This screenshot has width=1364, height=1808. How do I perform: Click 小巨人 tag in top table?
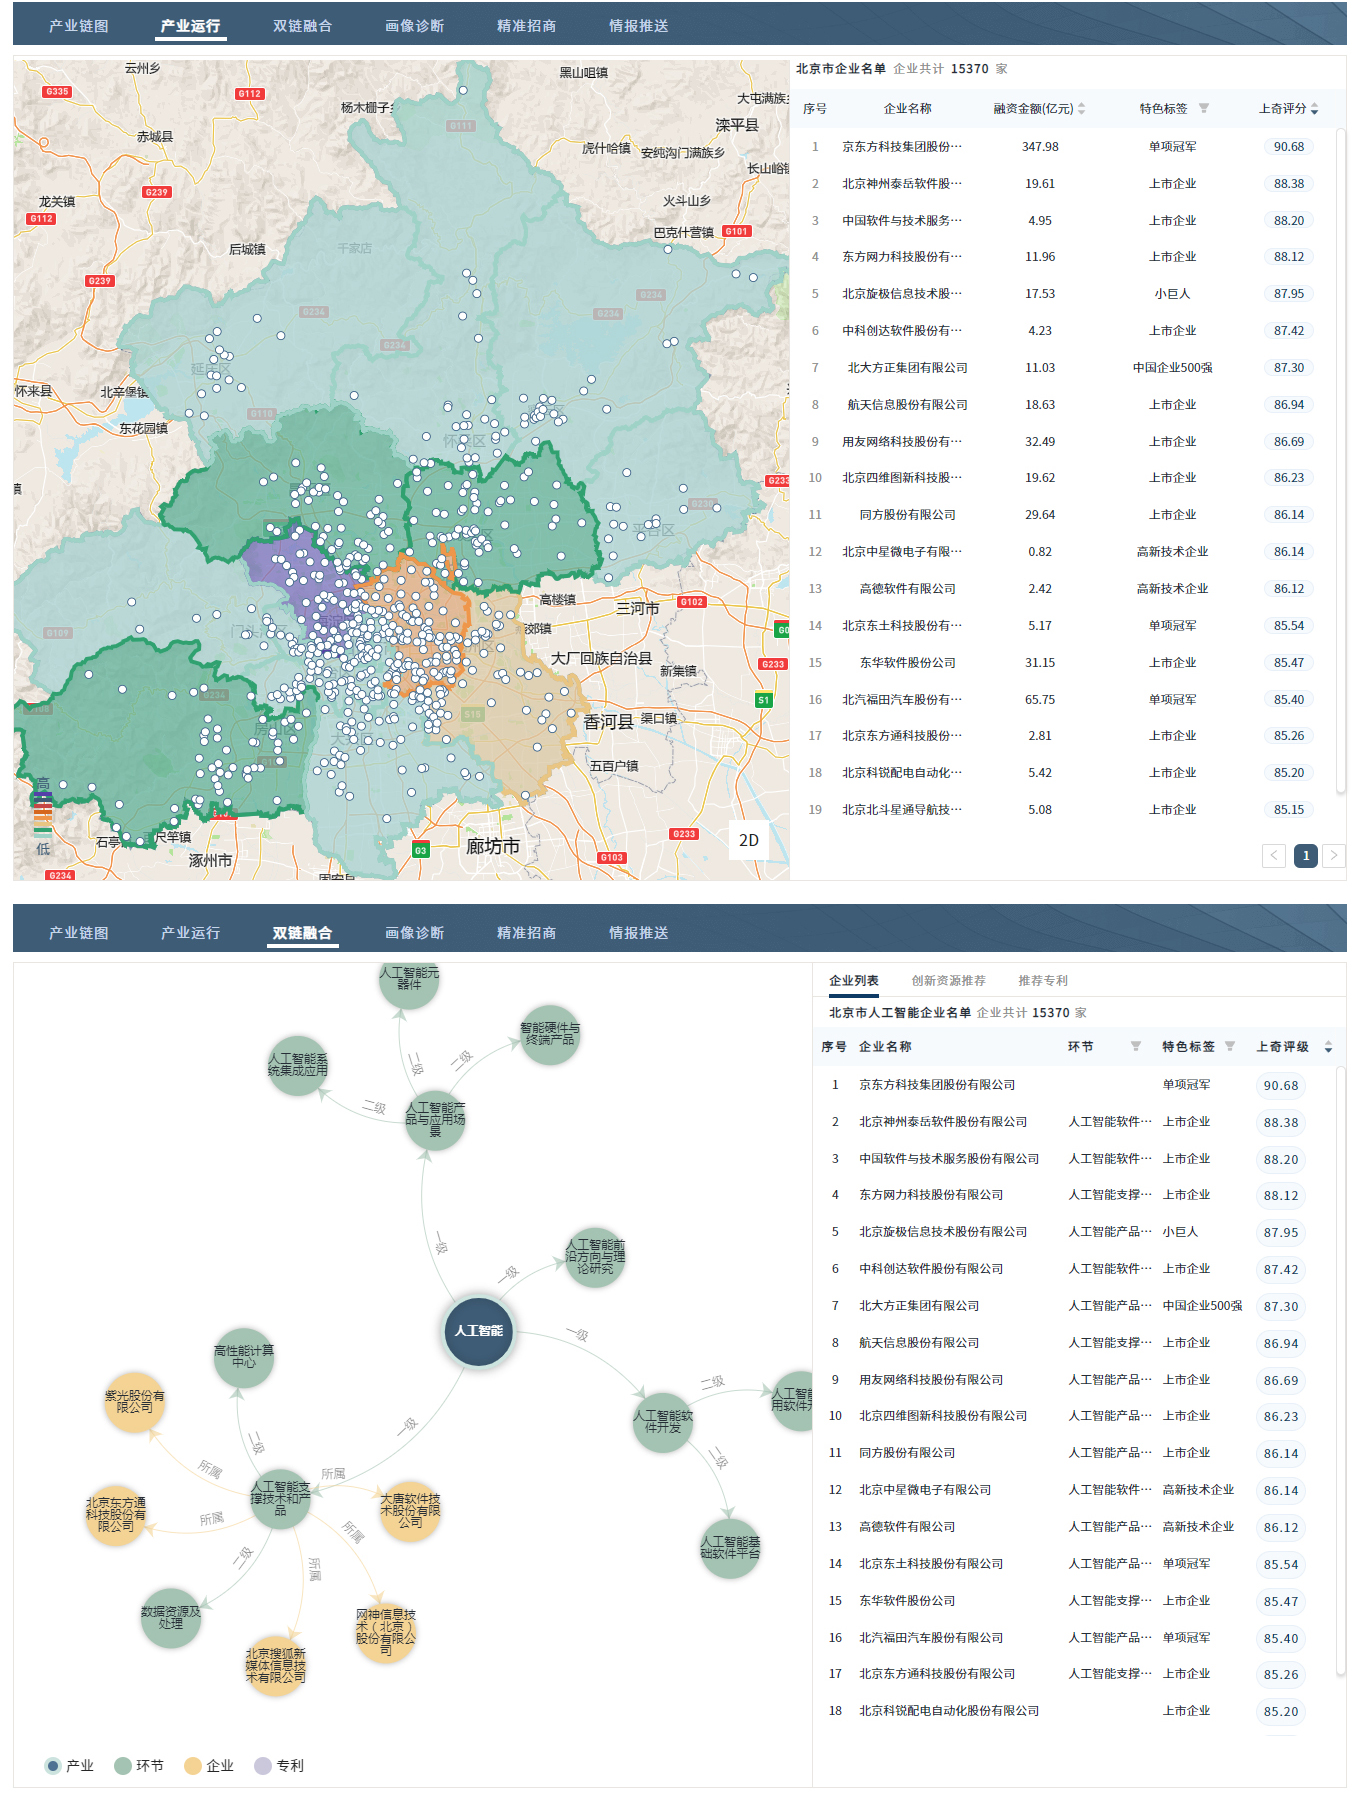tap(1172, 294)
